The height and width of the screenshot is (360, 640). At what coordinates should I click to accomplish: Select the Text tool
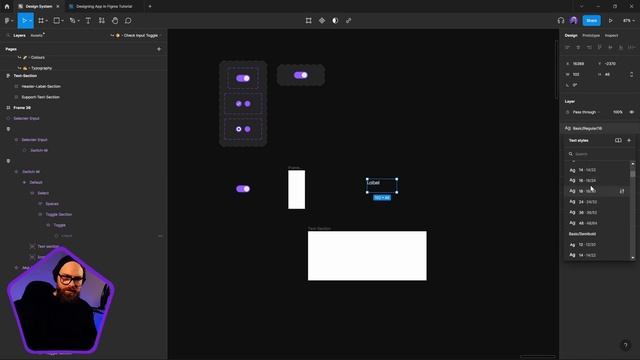(x=88, y=20)
